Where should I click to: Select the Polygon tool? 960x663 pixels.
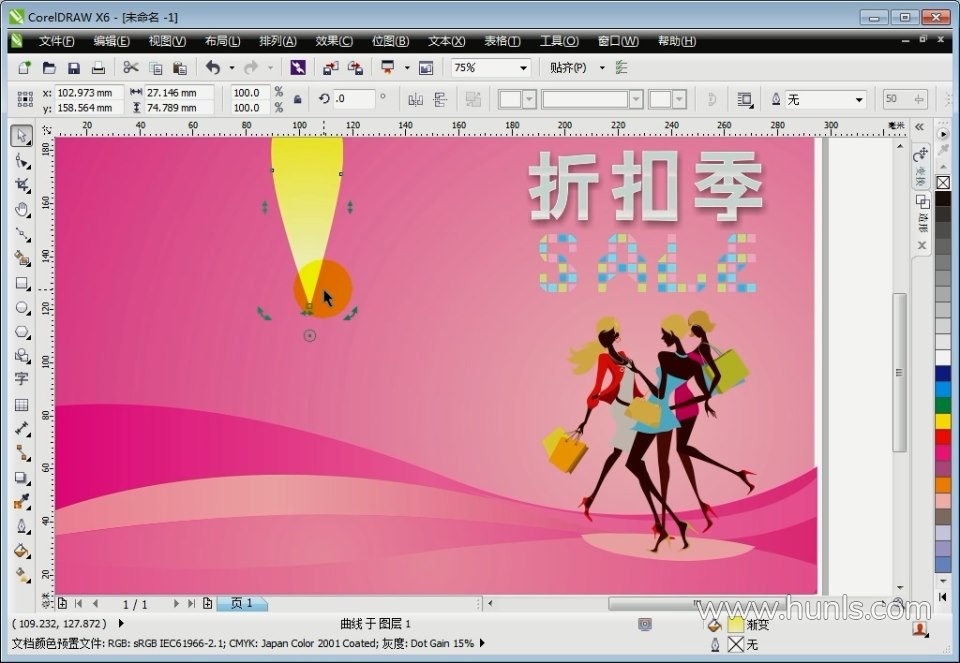(22, 332)
